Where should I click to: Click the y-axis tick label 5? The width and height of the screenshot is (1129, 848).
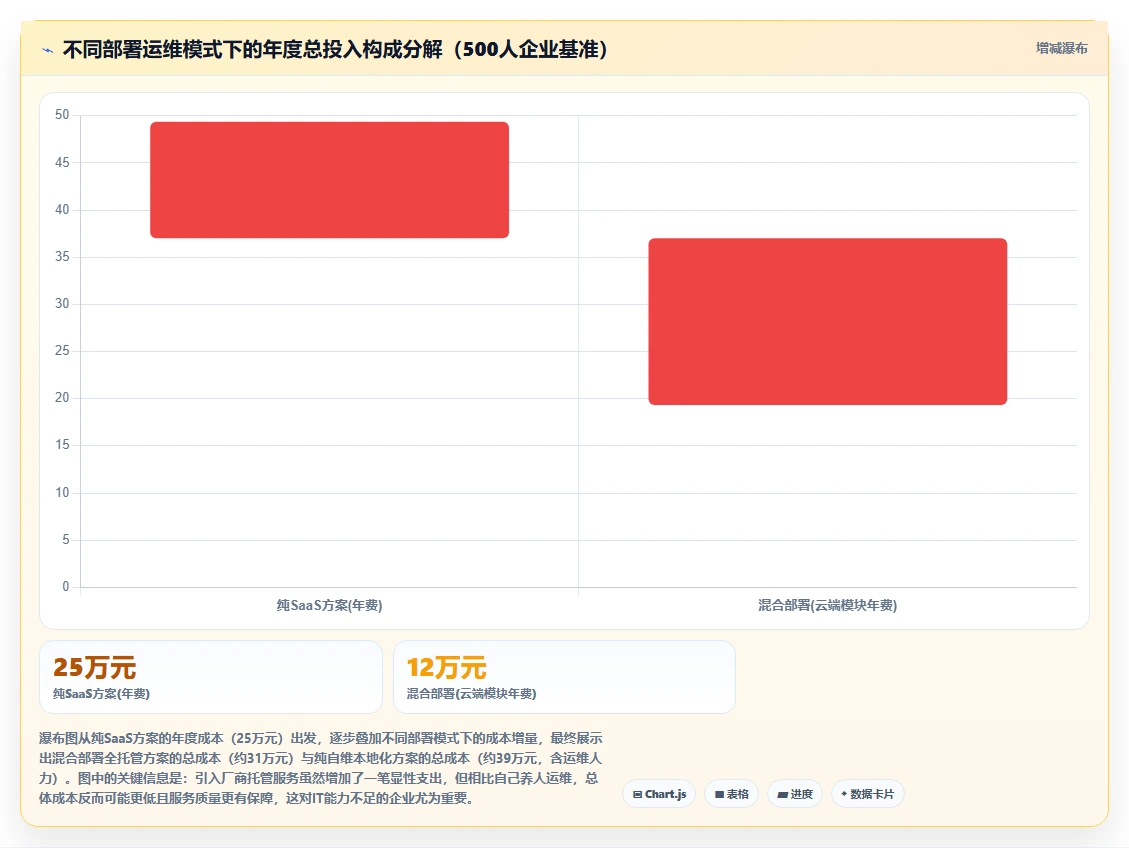pyautogui.click(x=66, y=540)
